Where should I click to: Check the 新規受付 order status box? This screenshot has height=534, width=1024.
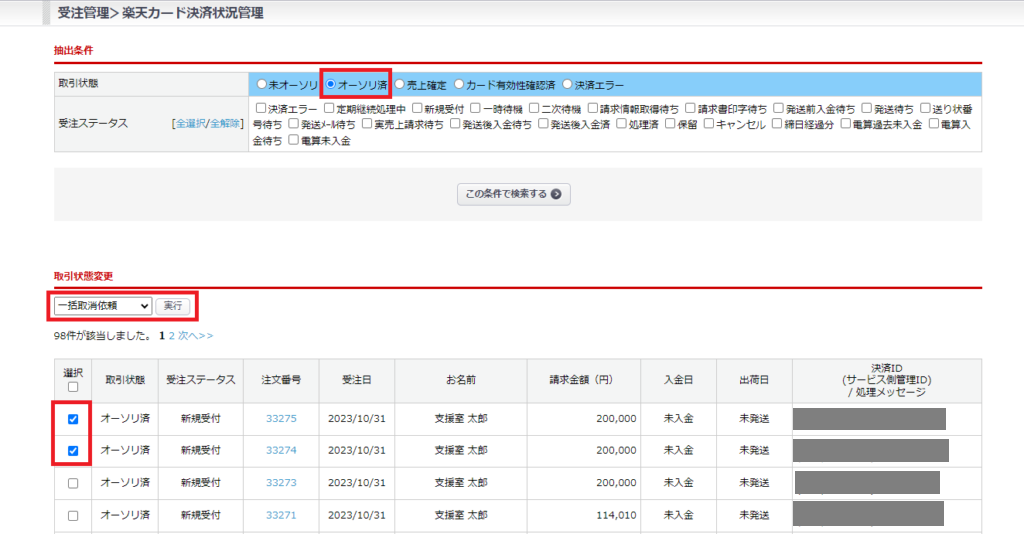point(416,108)
